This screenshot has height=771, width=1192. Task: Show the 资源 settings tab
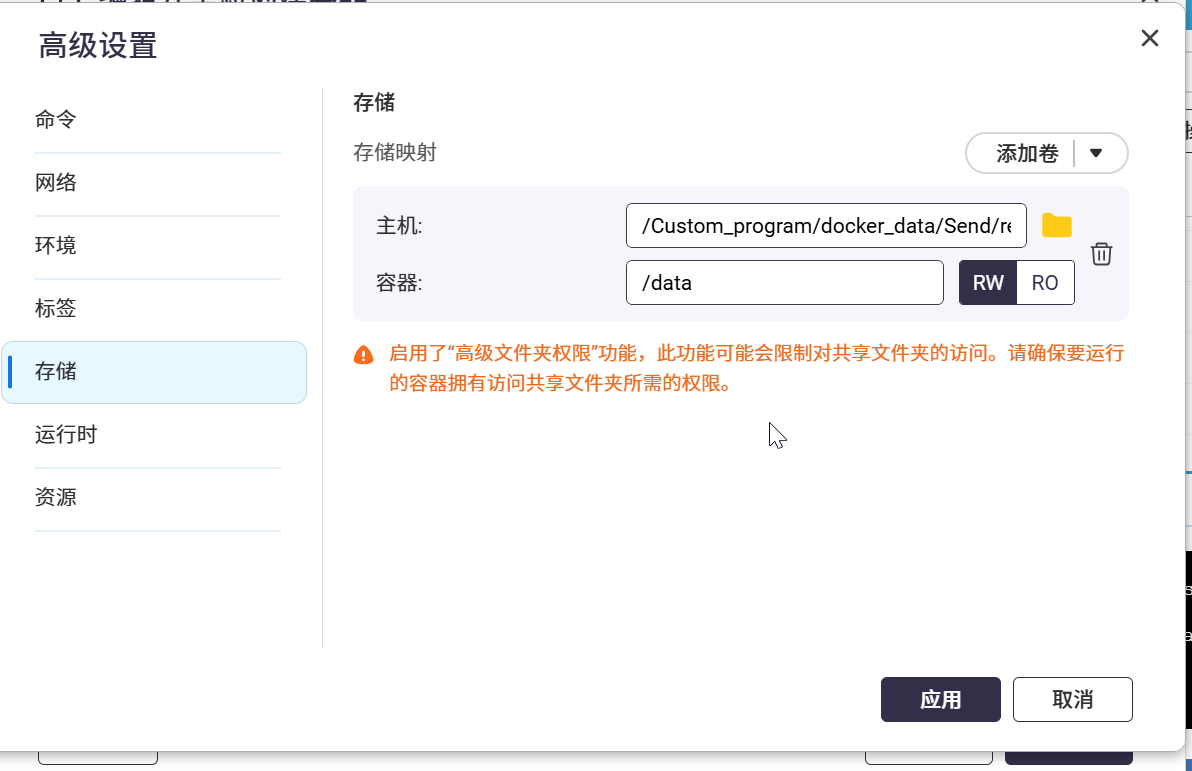pos(157,498)
